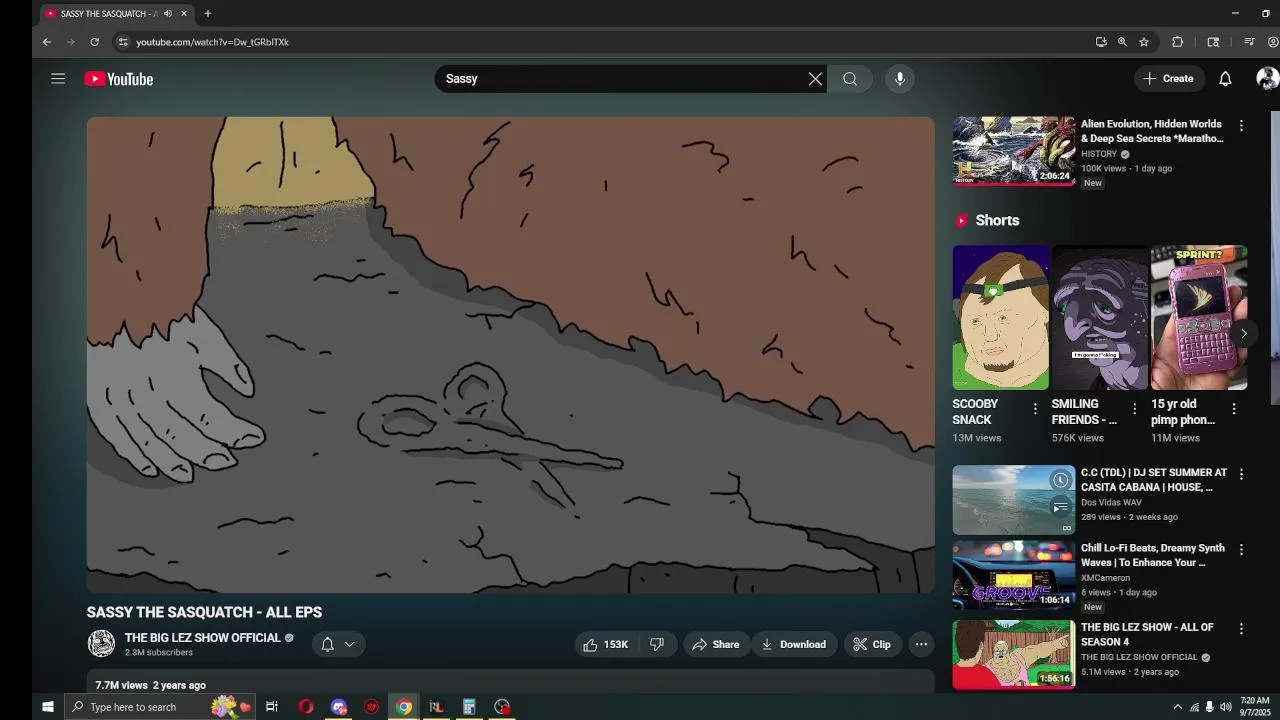This screenshot has height=720, width=1280.
Task: Reload the page
Action: pos(94,42)
